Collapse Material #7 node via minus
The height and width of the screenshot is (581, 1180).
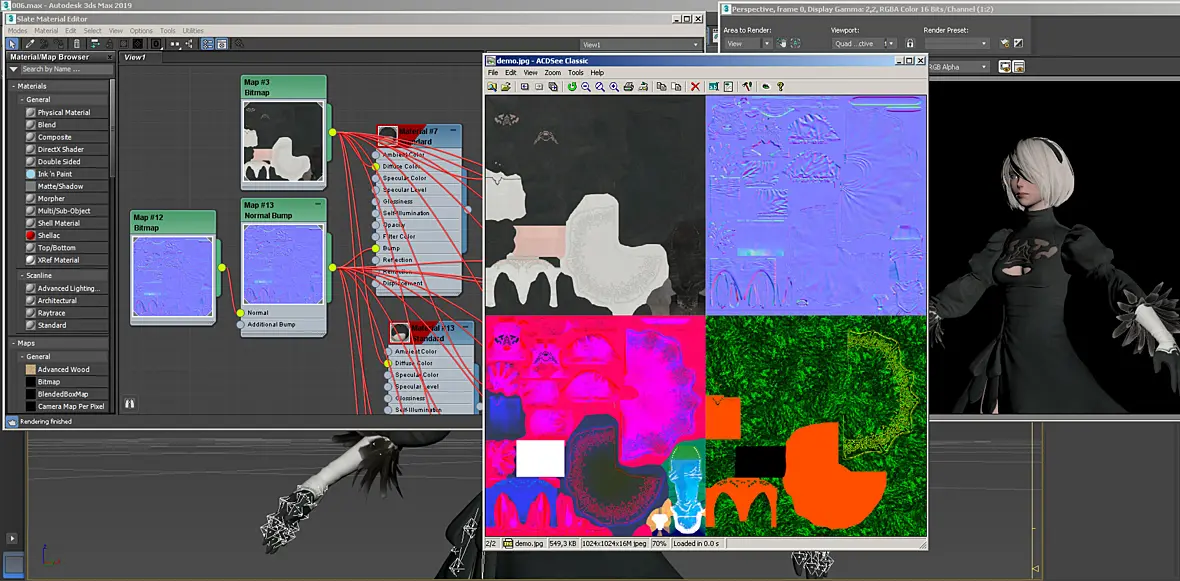click(x=454, y=131)
